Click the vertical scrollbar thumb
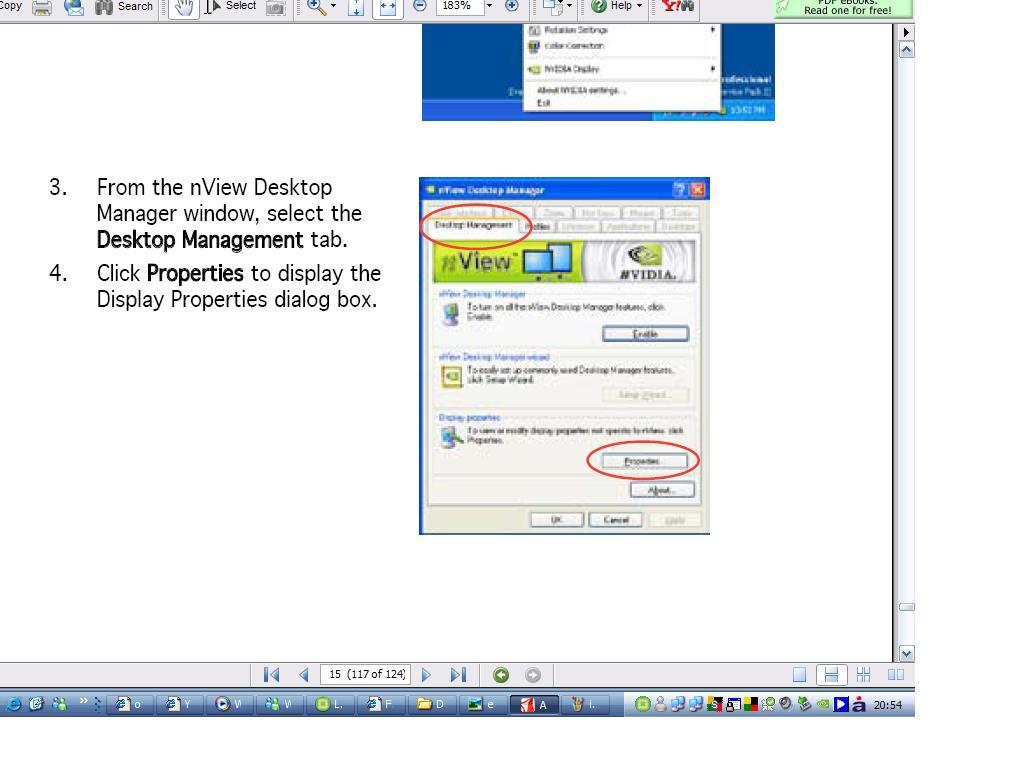The width and height of the screenshot is (1024, 768). point(906,607)
